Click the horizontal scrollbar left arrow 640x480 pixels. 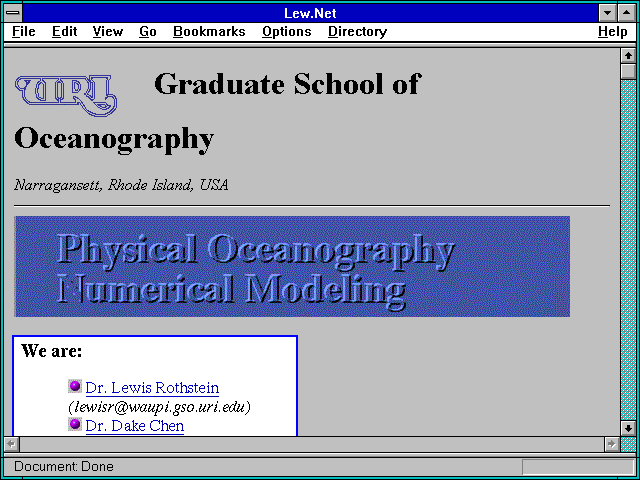(x=11, y=444)
